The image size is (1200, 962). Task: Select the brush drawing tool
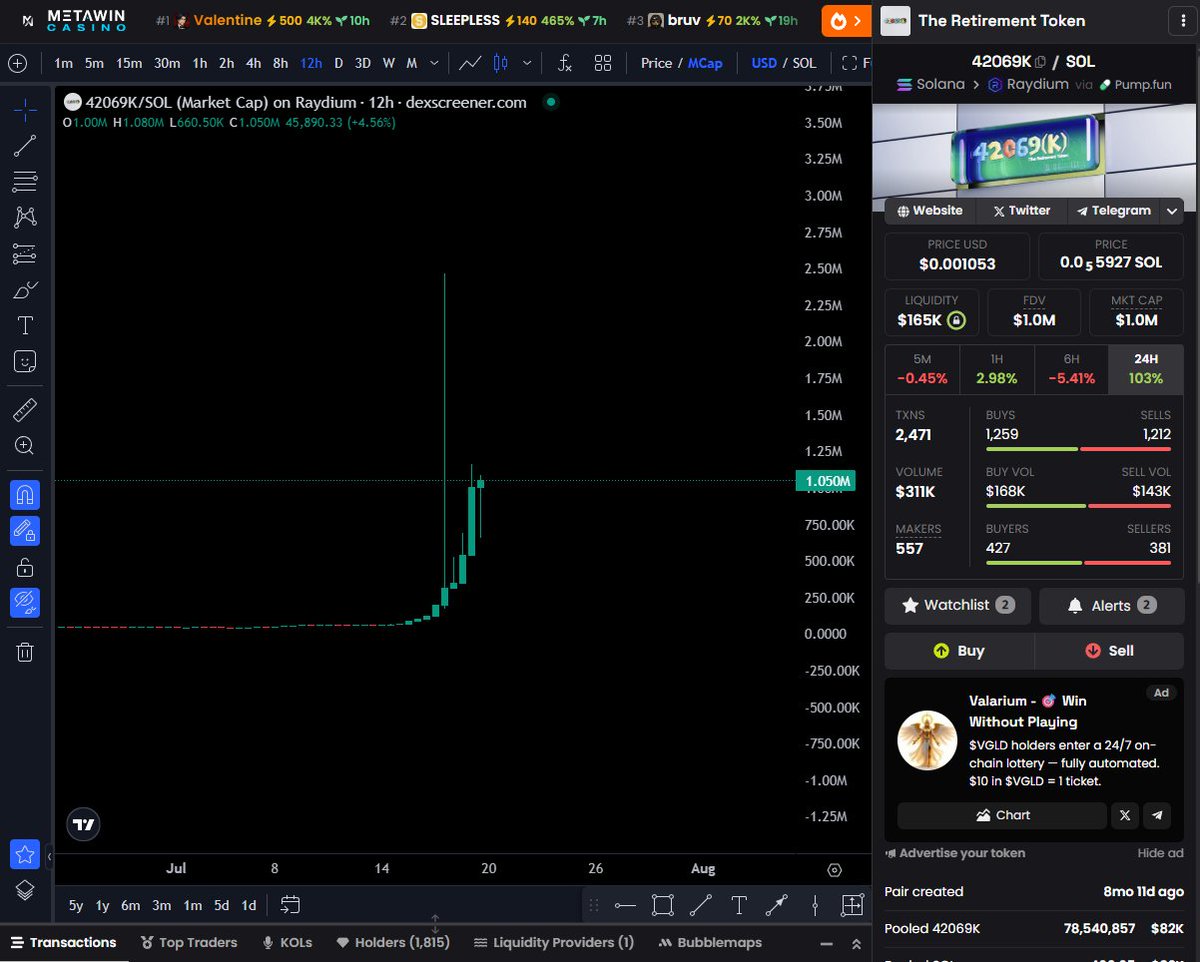coord(25,290)
